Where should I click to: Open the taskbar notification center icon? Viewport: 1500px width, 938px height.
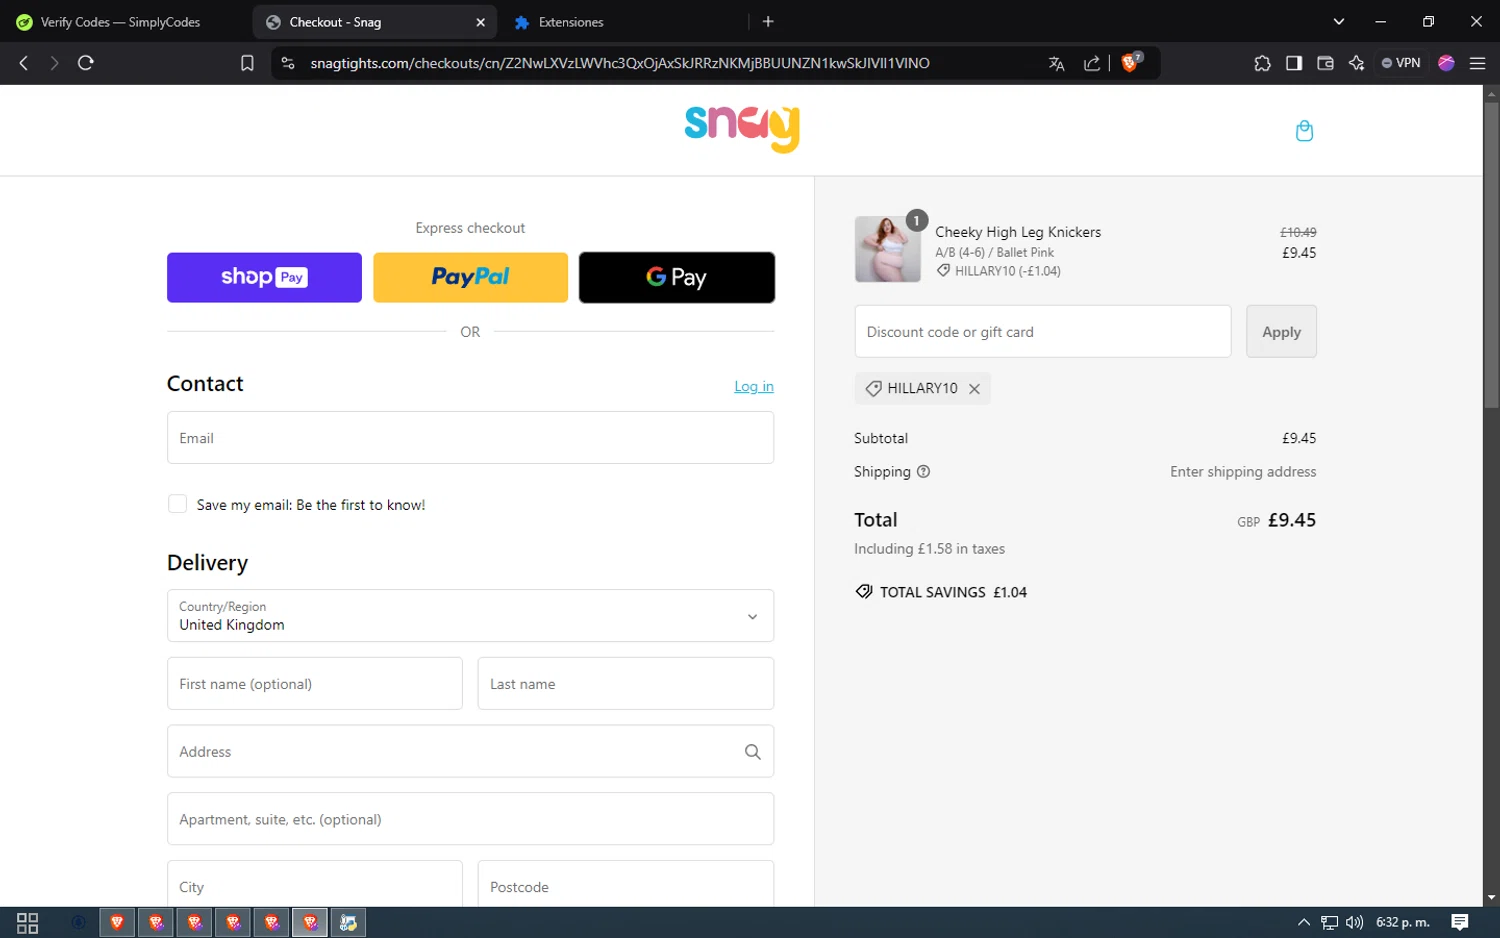[x=1460, y=922]
